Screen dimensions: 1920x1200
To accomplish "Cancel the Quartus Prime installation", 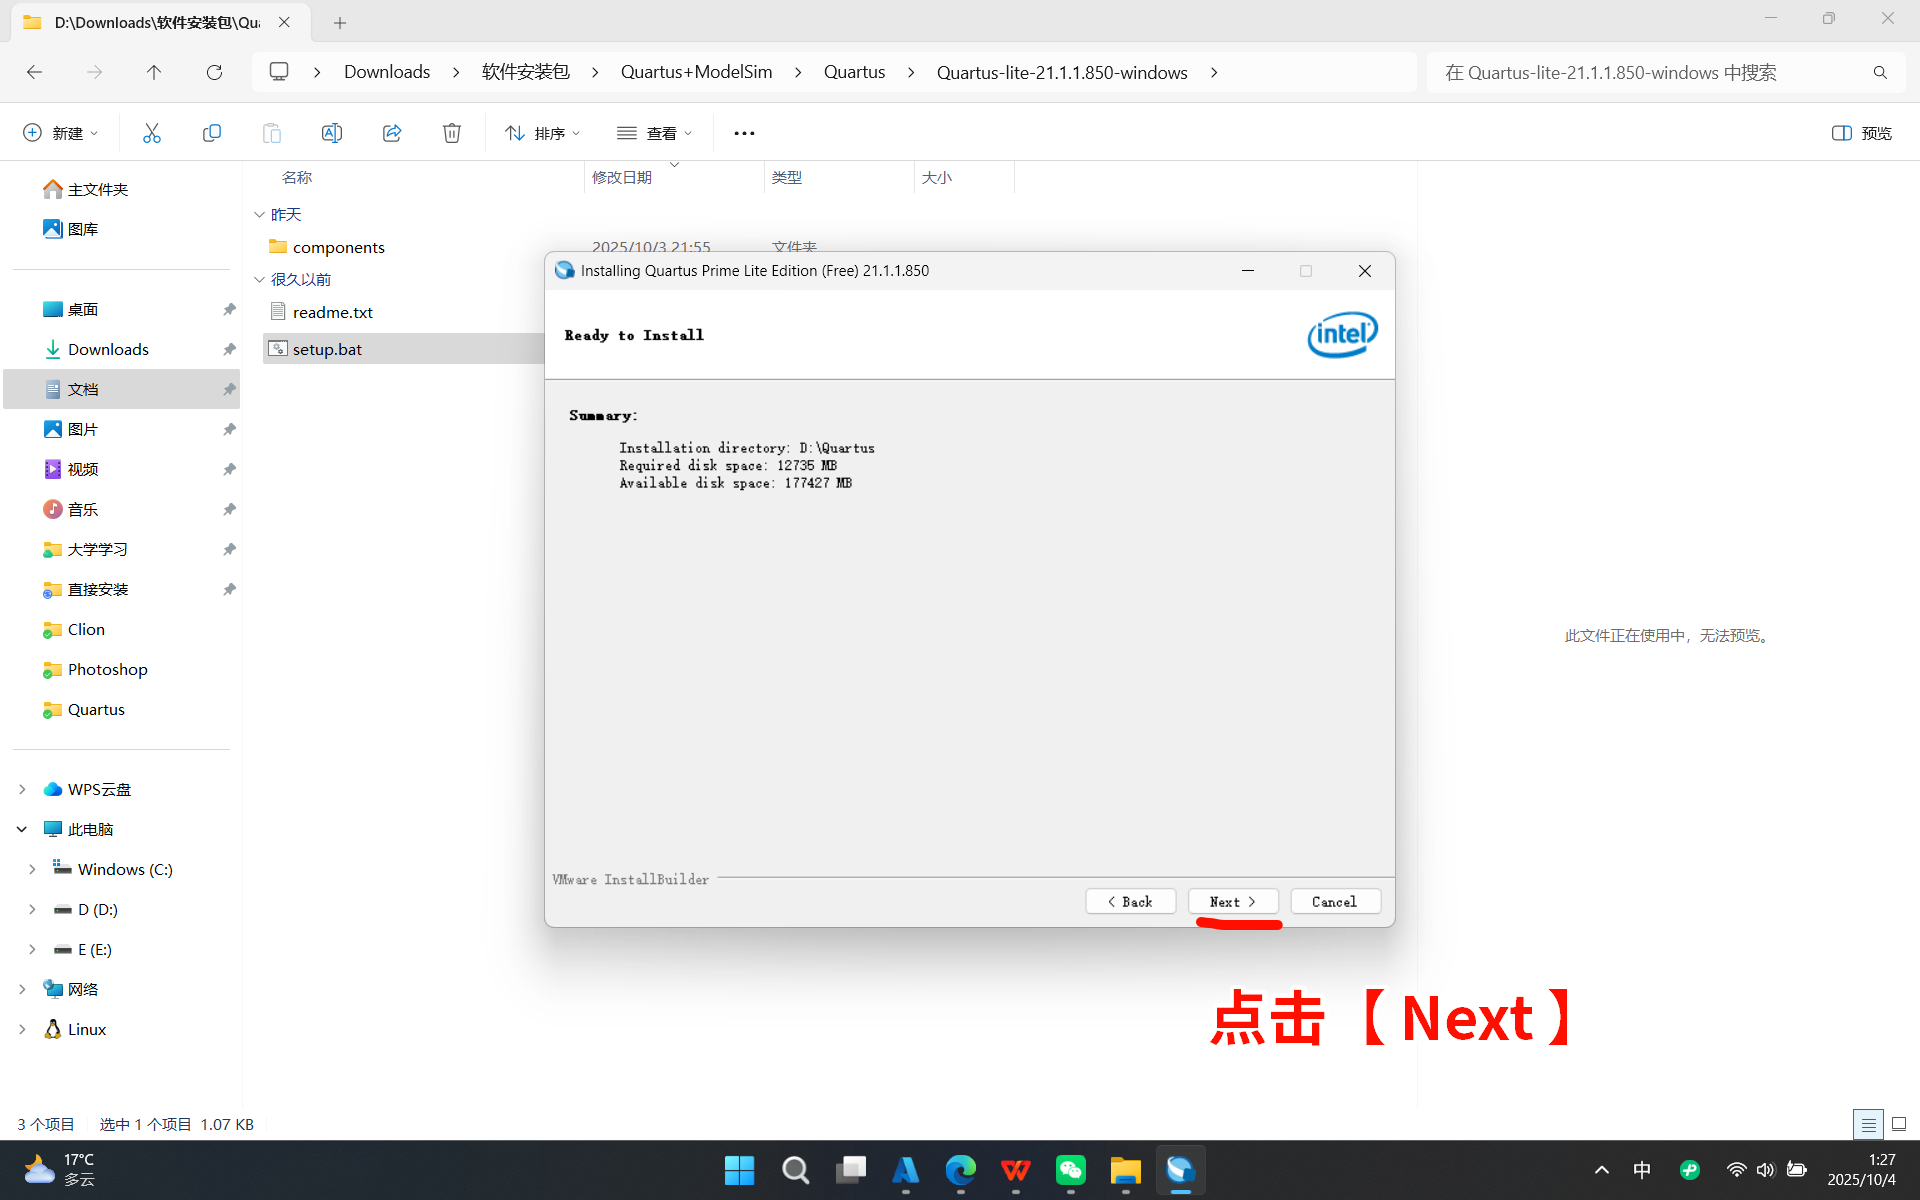I will 1335,901.
